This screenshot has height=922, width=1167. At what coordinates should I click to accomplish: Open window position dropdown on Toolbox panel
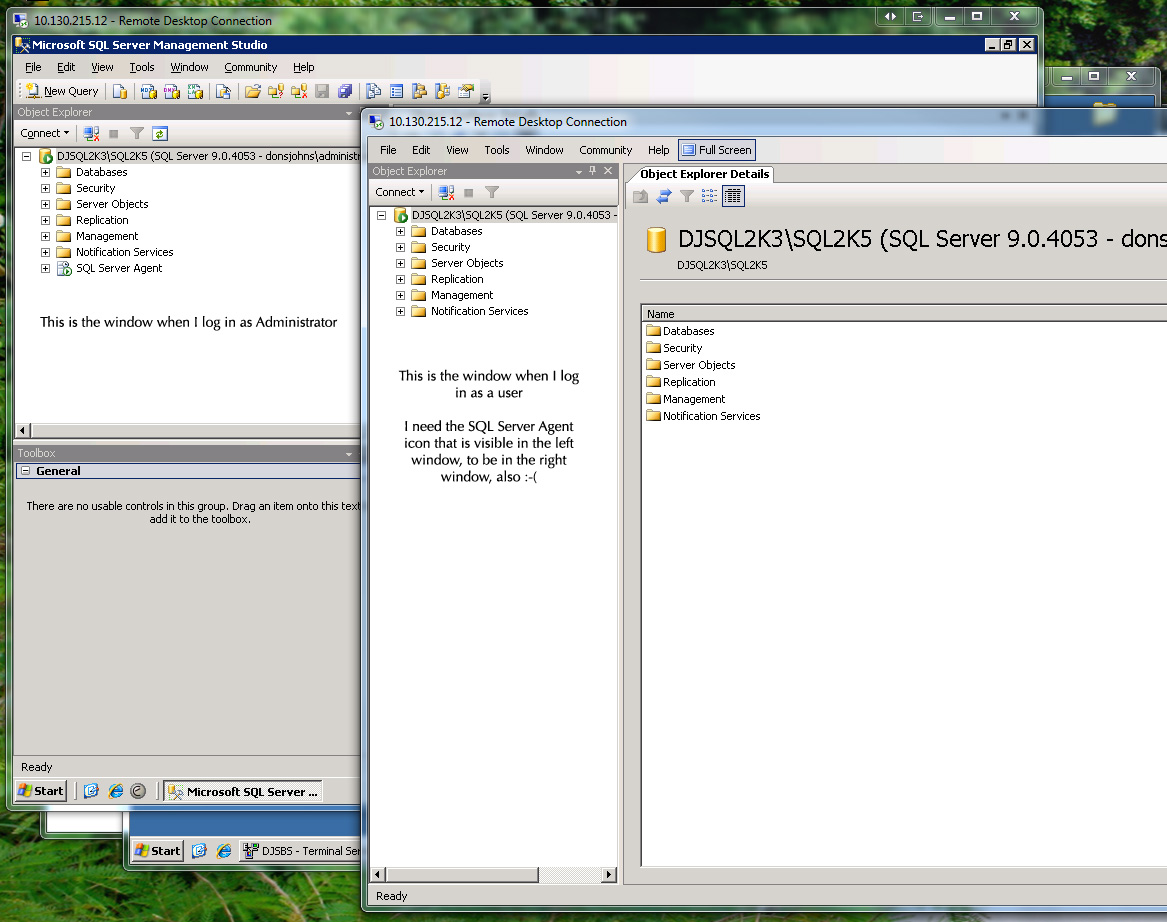tap(348, 453)
